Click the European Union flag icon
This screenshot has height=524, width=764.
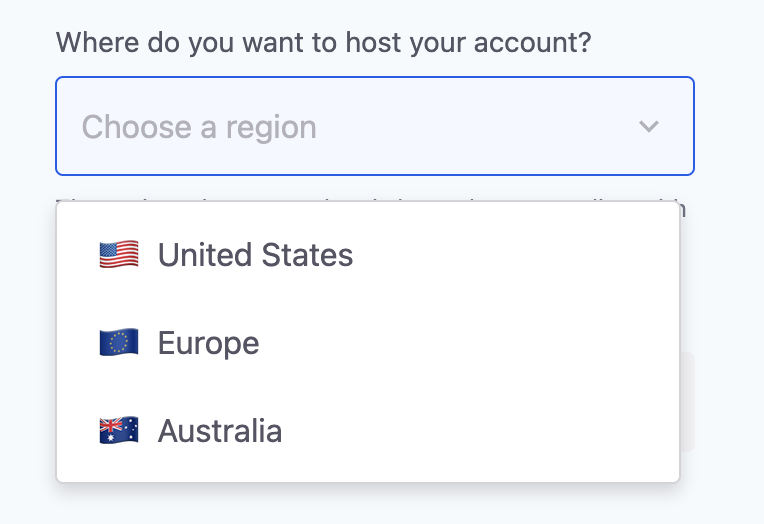[118, 343]
